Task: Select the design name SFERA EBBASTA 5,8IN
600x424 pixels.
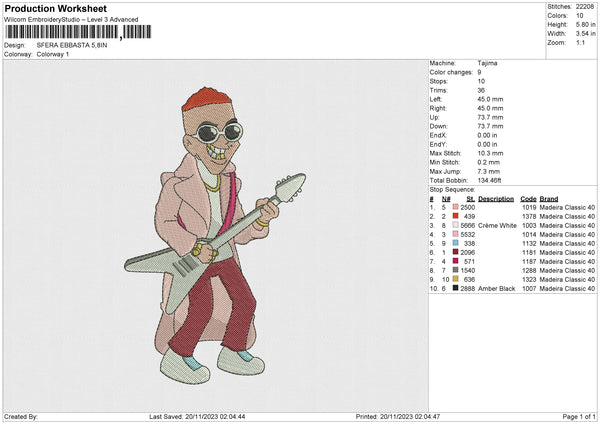Action: [x=72, y=45]
